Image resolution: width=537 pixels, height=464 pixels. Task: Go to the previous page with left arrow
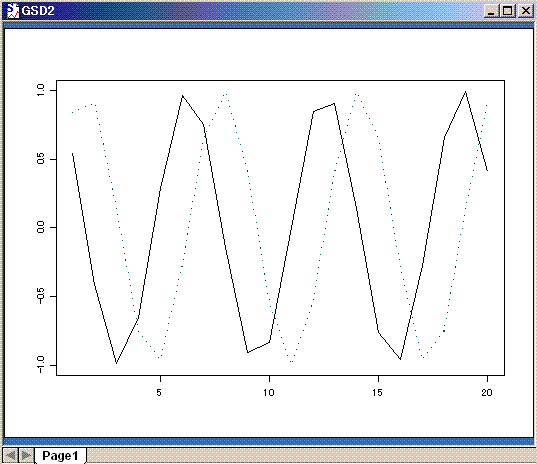[x=11, y=455]
